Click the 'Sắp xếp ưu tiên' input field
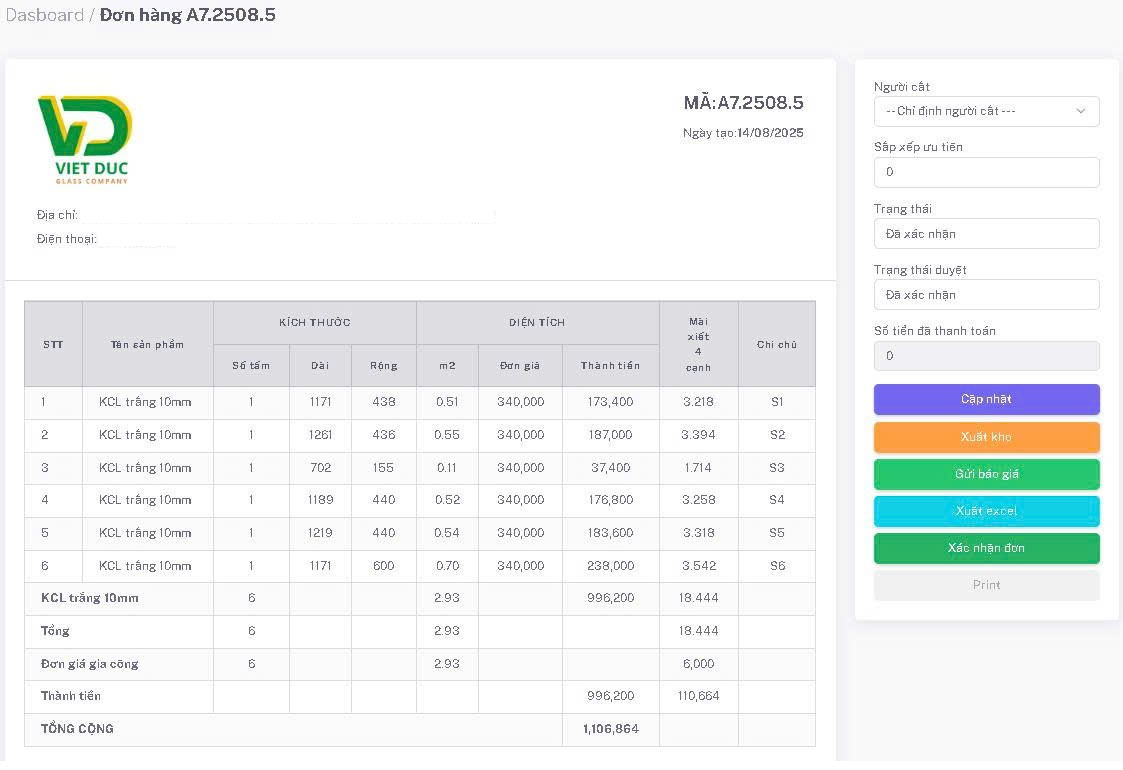Viewport: 1123px width, 770px height. pos(986,172)
